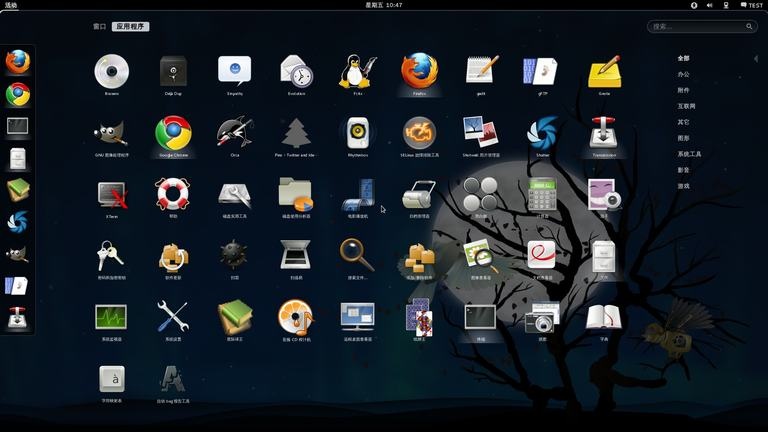Viewport: 768px width, 432px height.
Task: Open the Evolution mail client
Action: coord(296,72)
